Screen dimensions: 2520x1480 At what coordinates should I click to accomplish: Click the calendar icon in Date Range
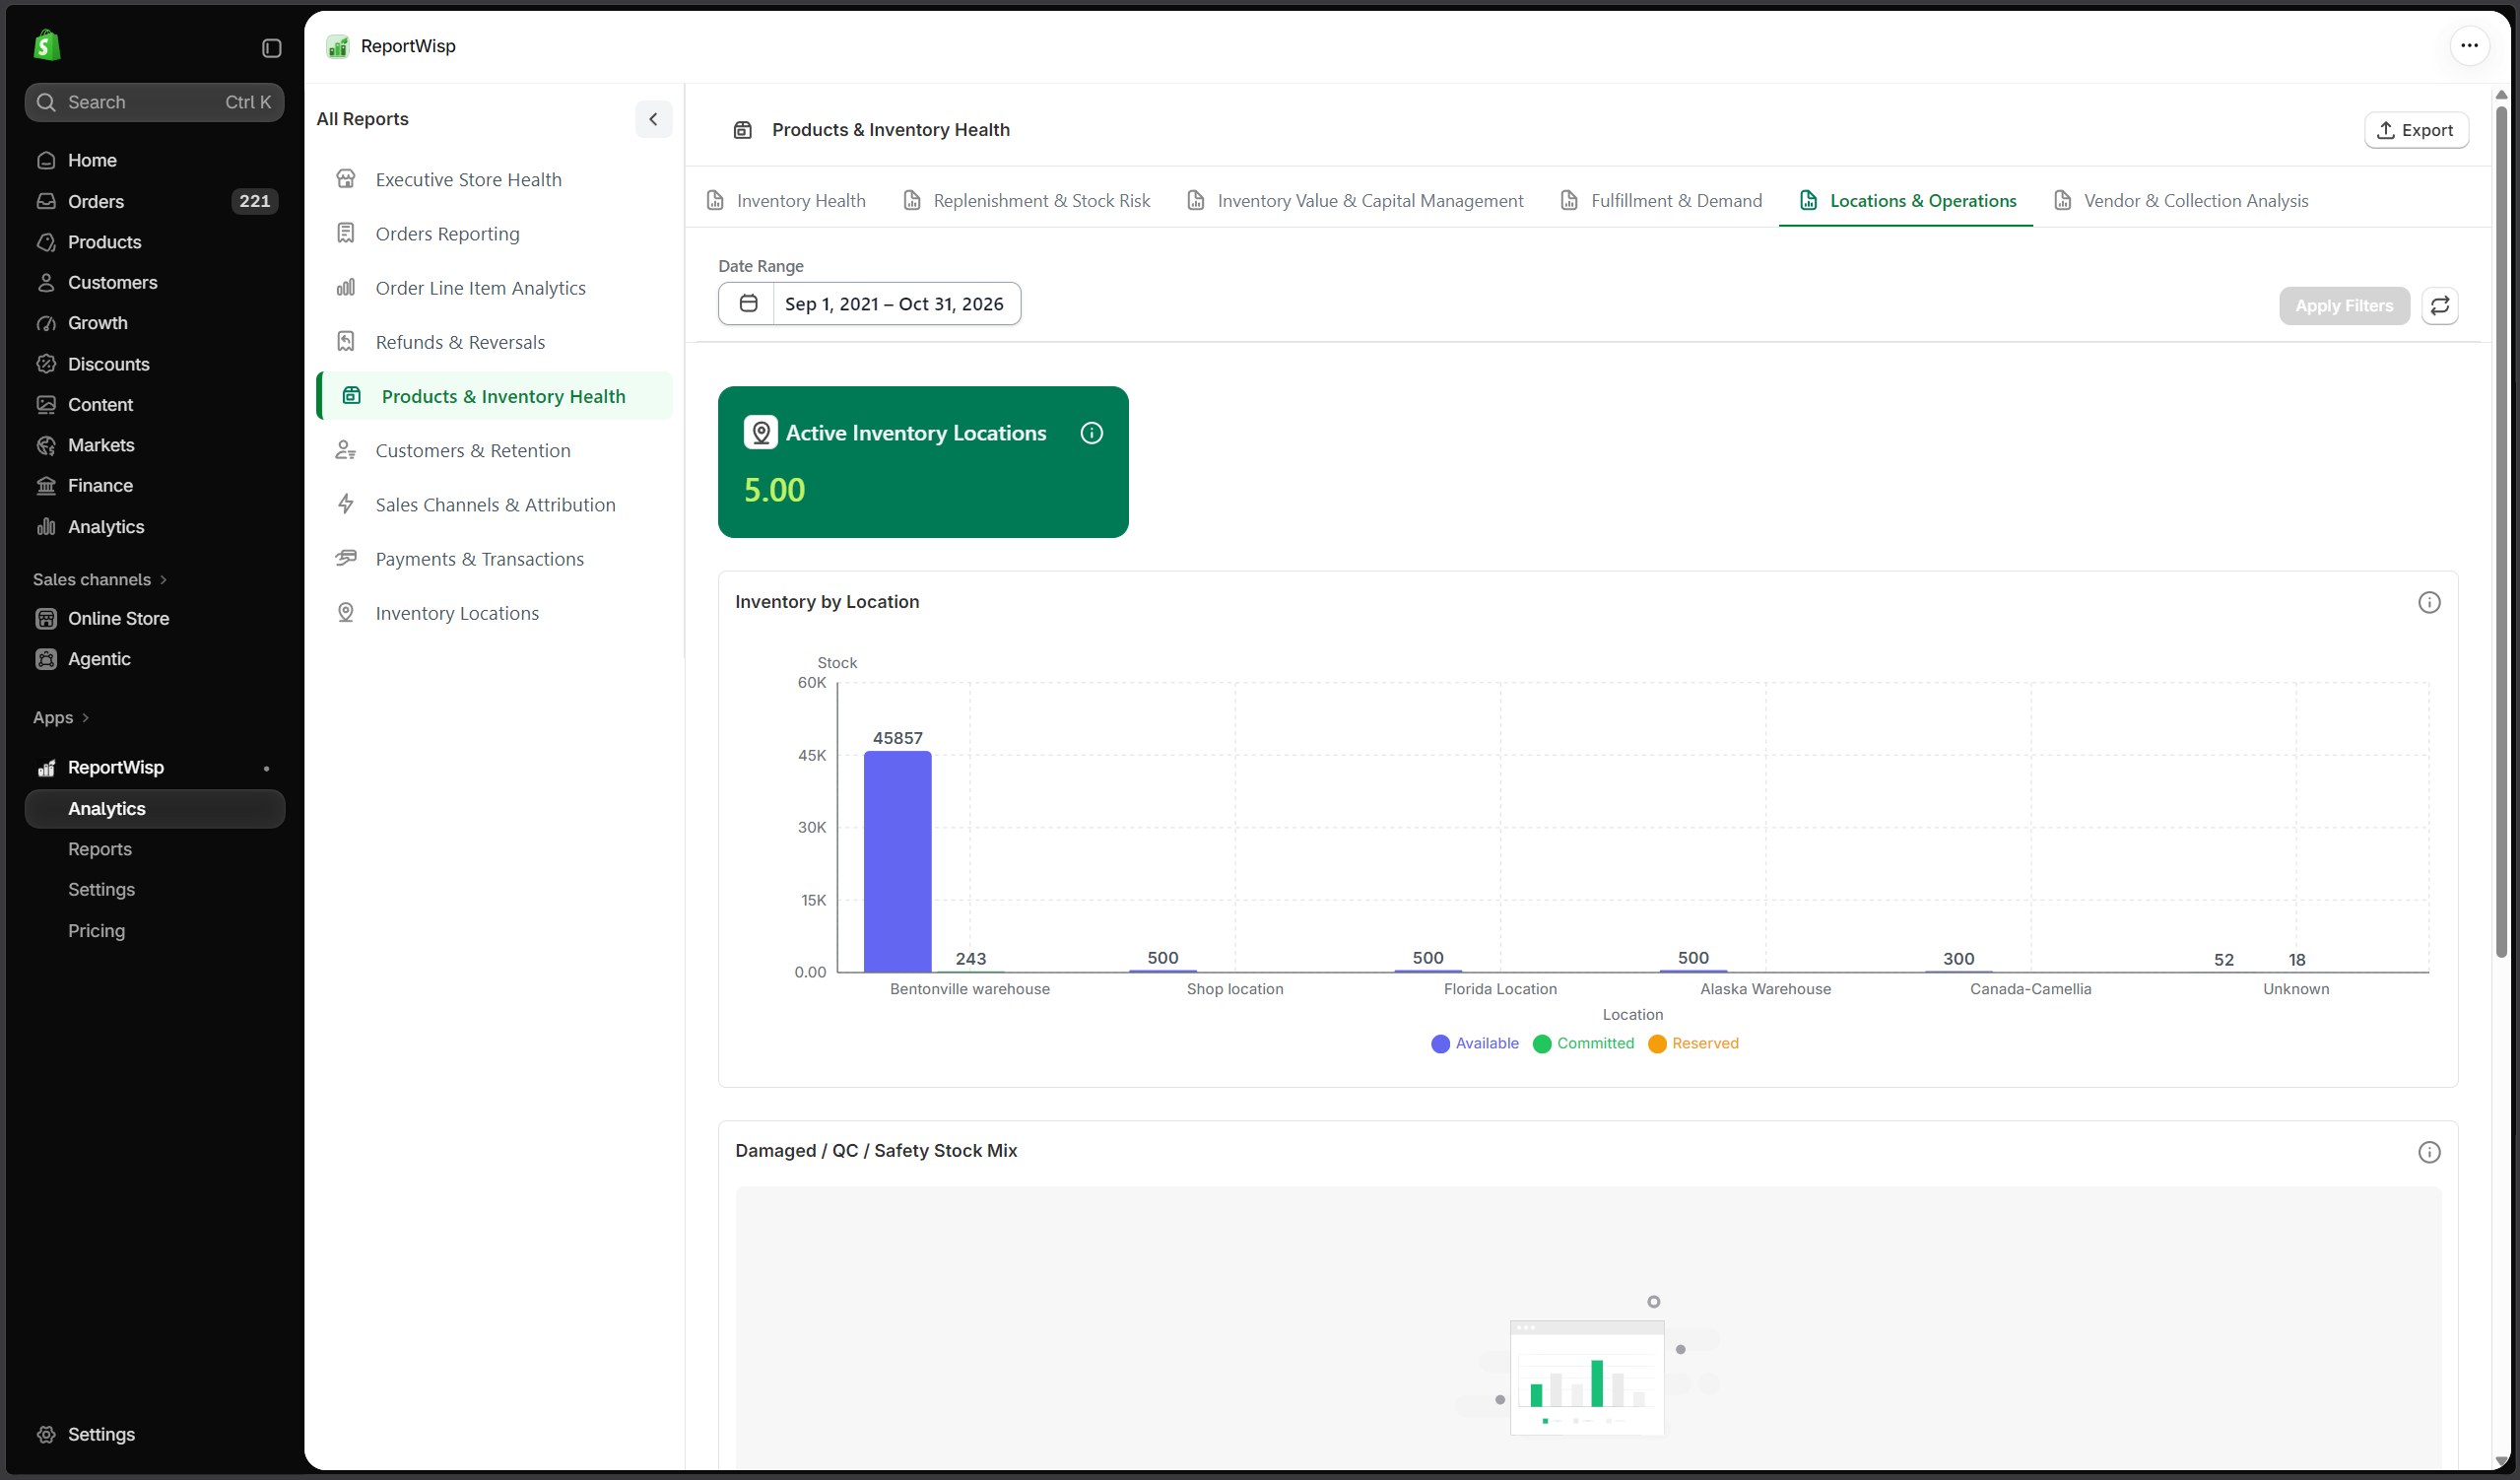coord(748,304)
